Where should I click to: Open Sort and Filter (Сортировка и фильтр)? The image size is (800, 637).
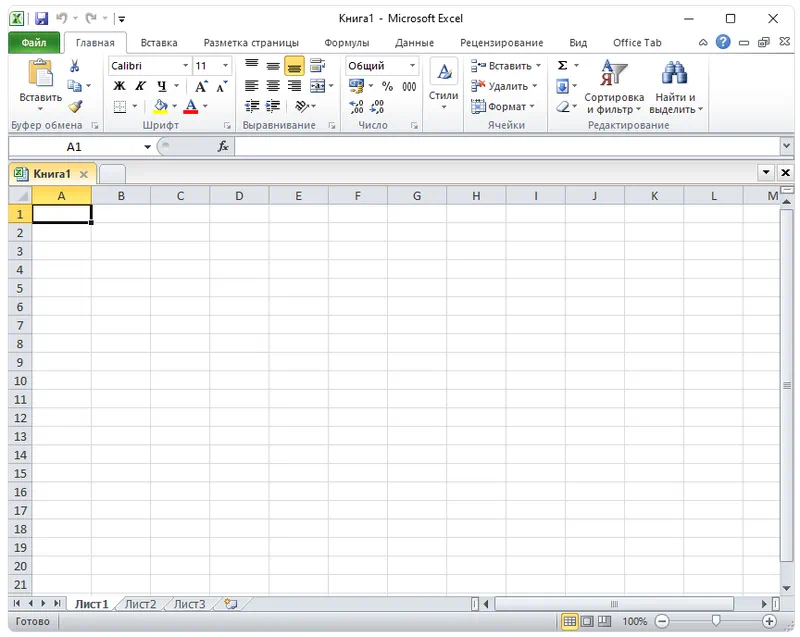coord(614,87)
